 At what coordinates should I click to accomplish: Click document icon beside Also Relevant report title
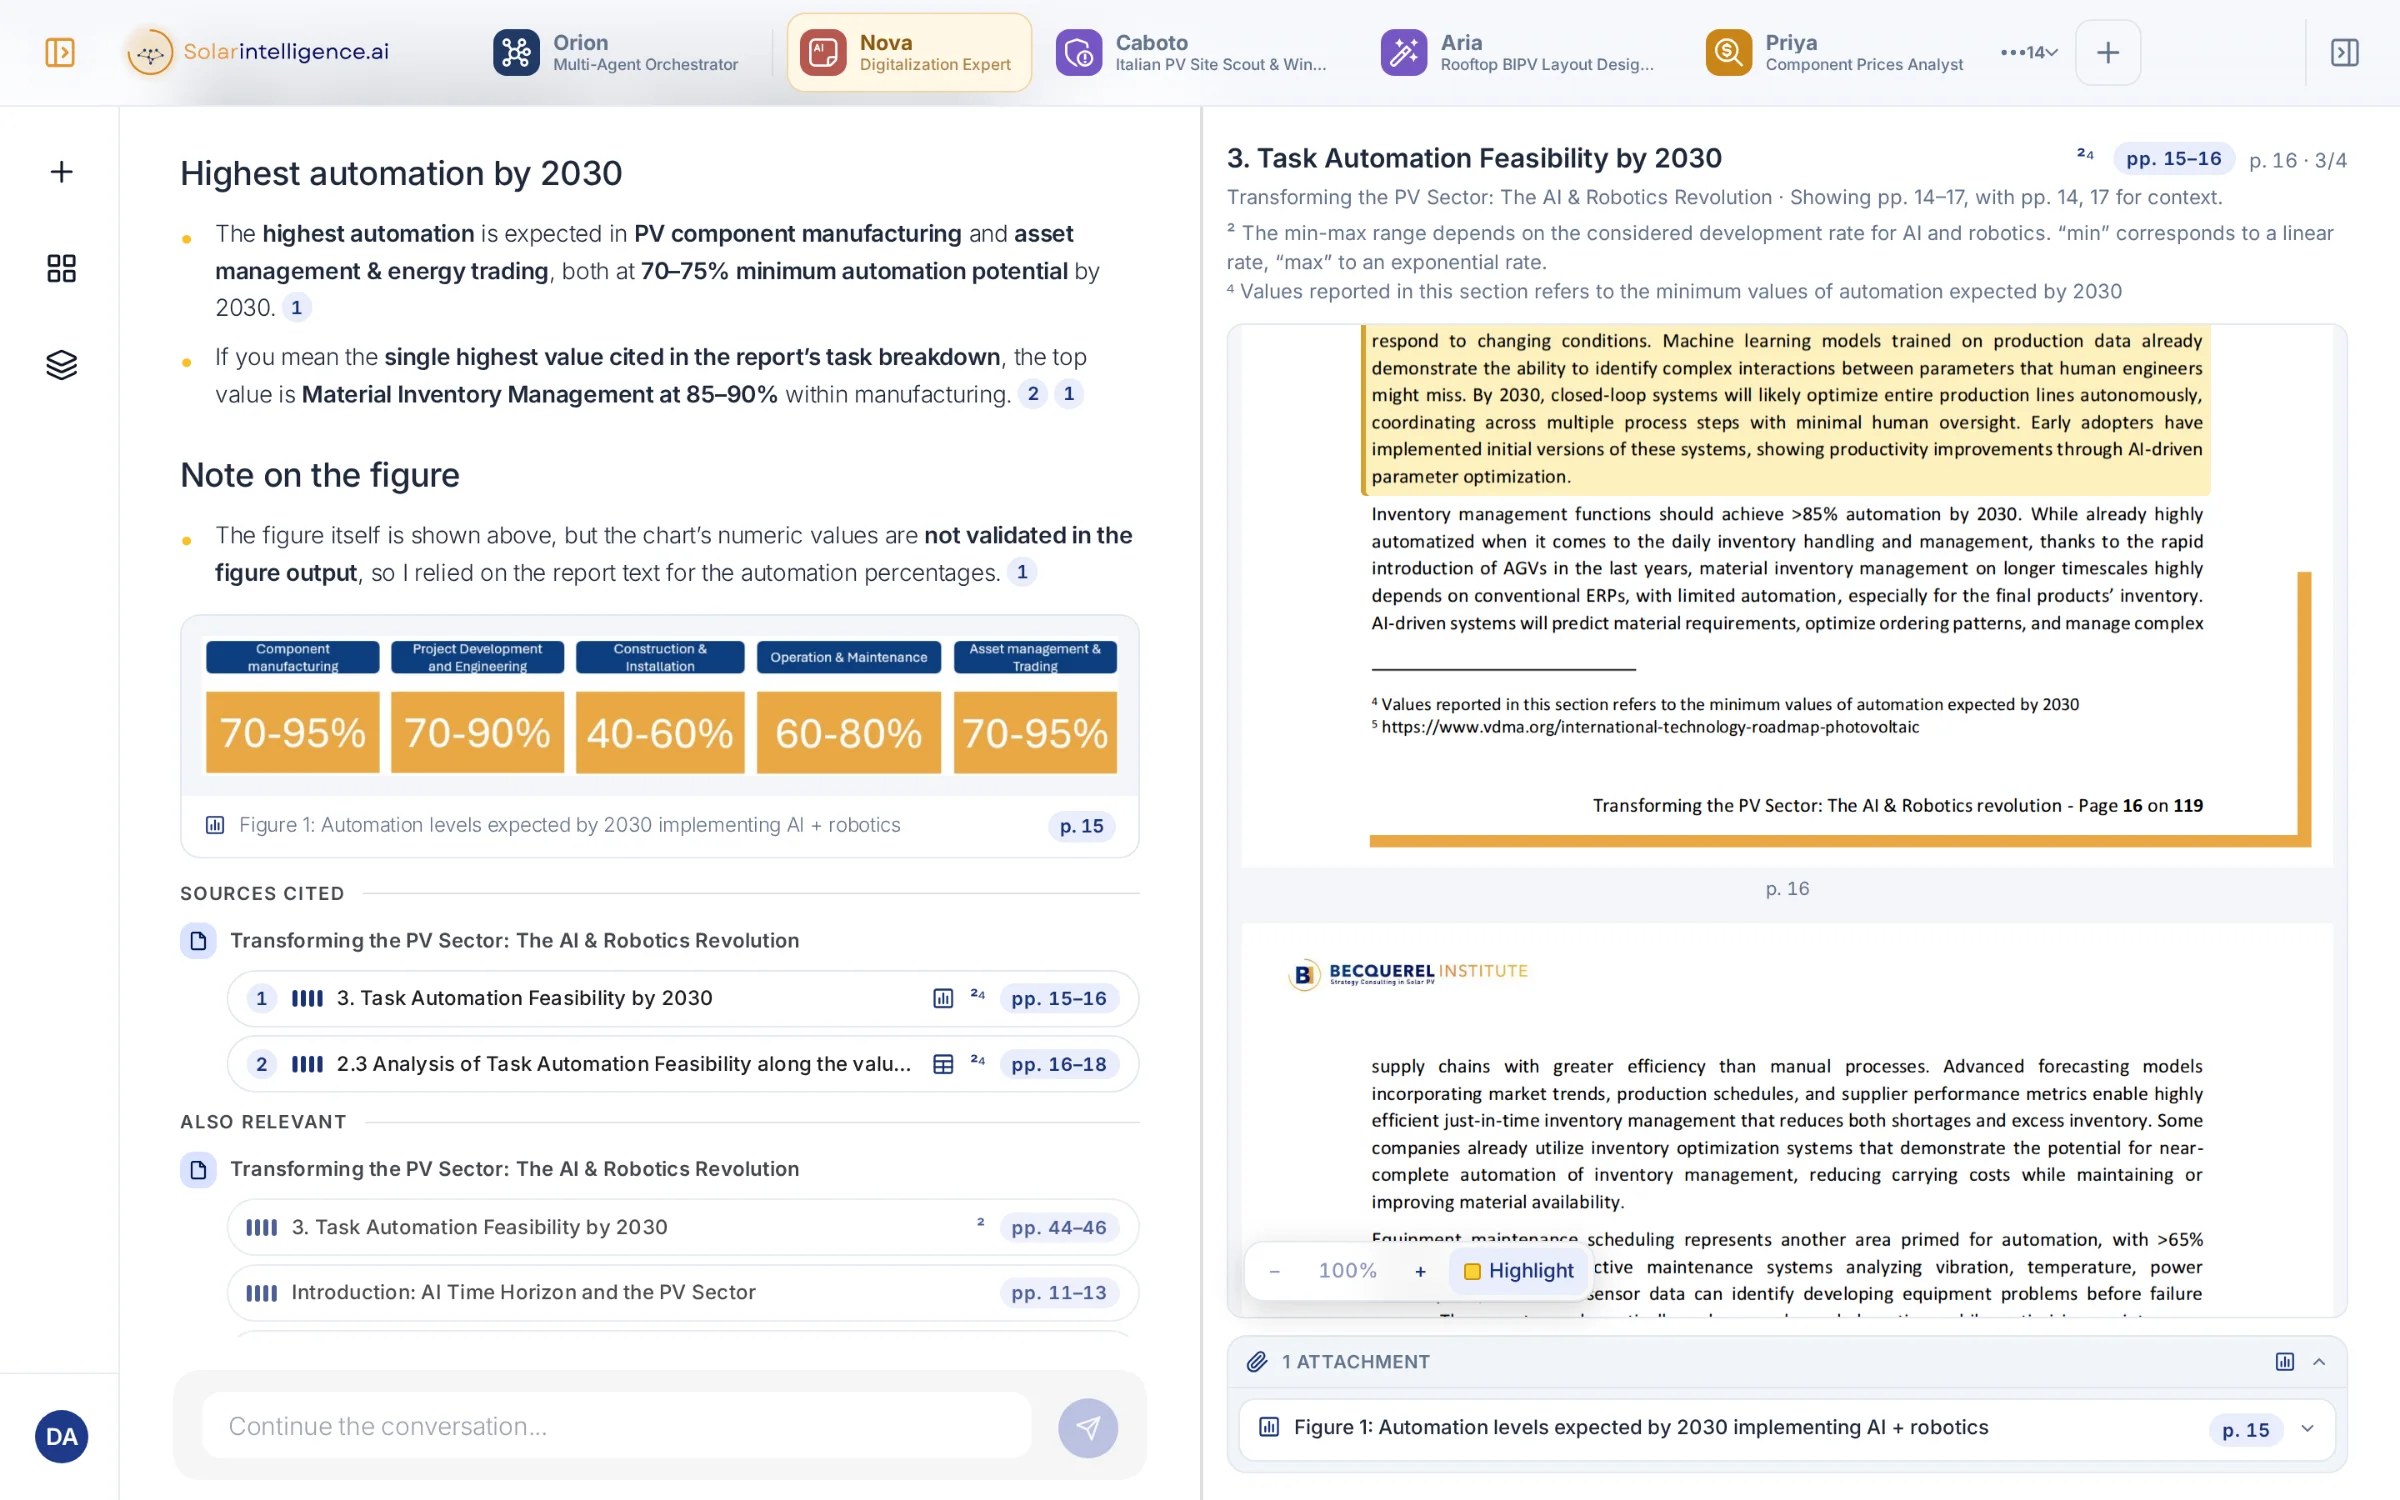(198, 1169)
